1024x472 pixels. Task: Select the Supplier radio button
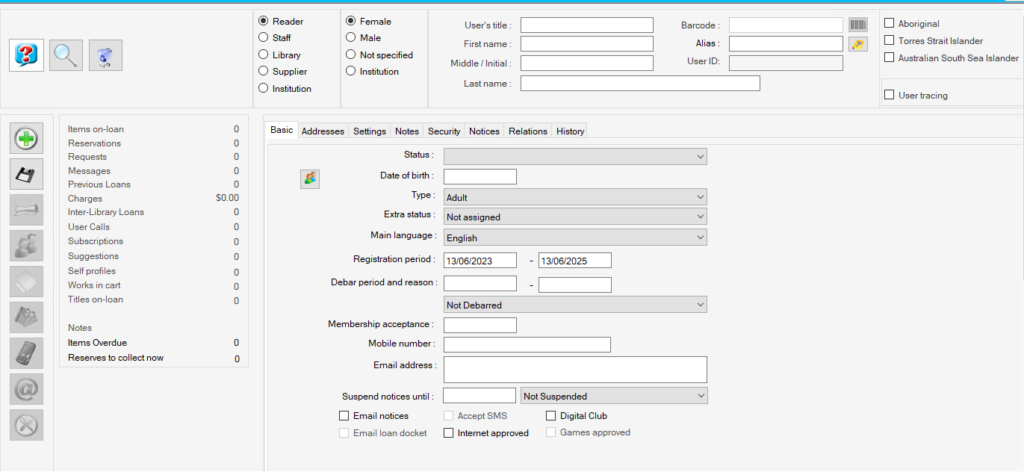pos(263,71)
